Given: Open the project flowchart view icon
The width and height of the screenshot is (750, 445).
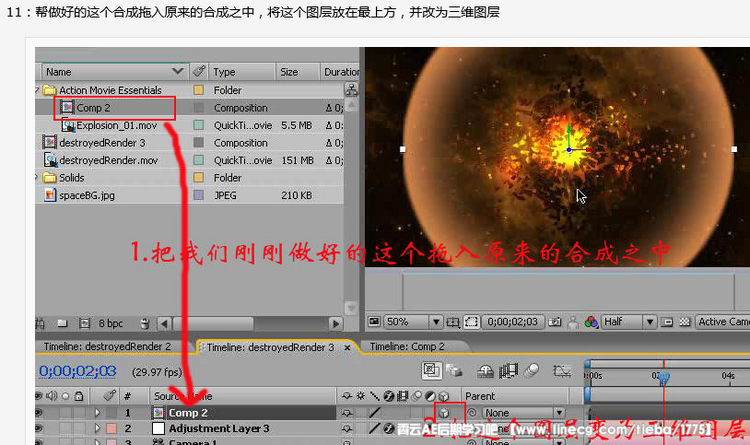Looking at the screenshot, I should click(351, 89).
